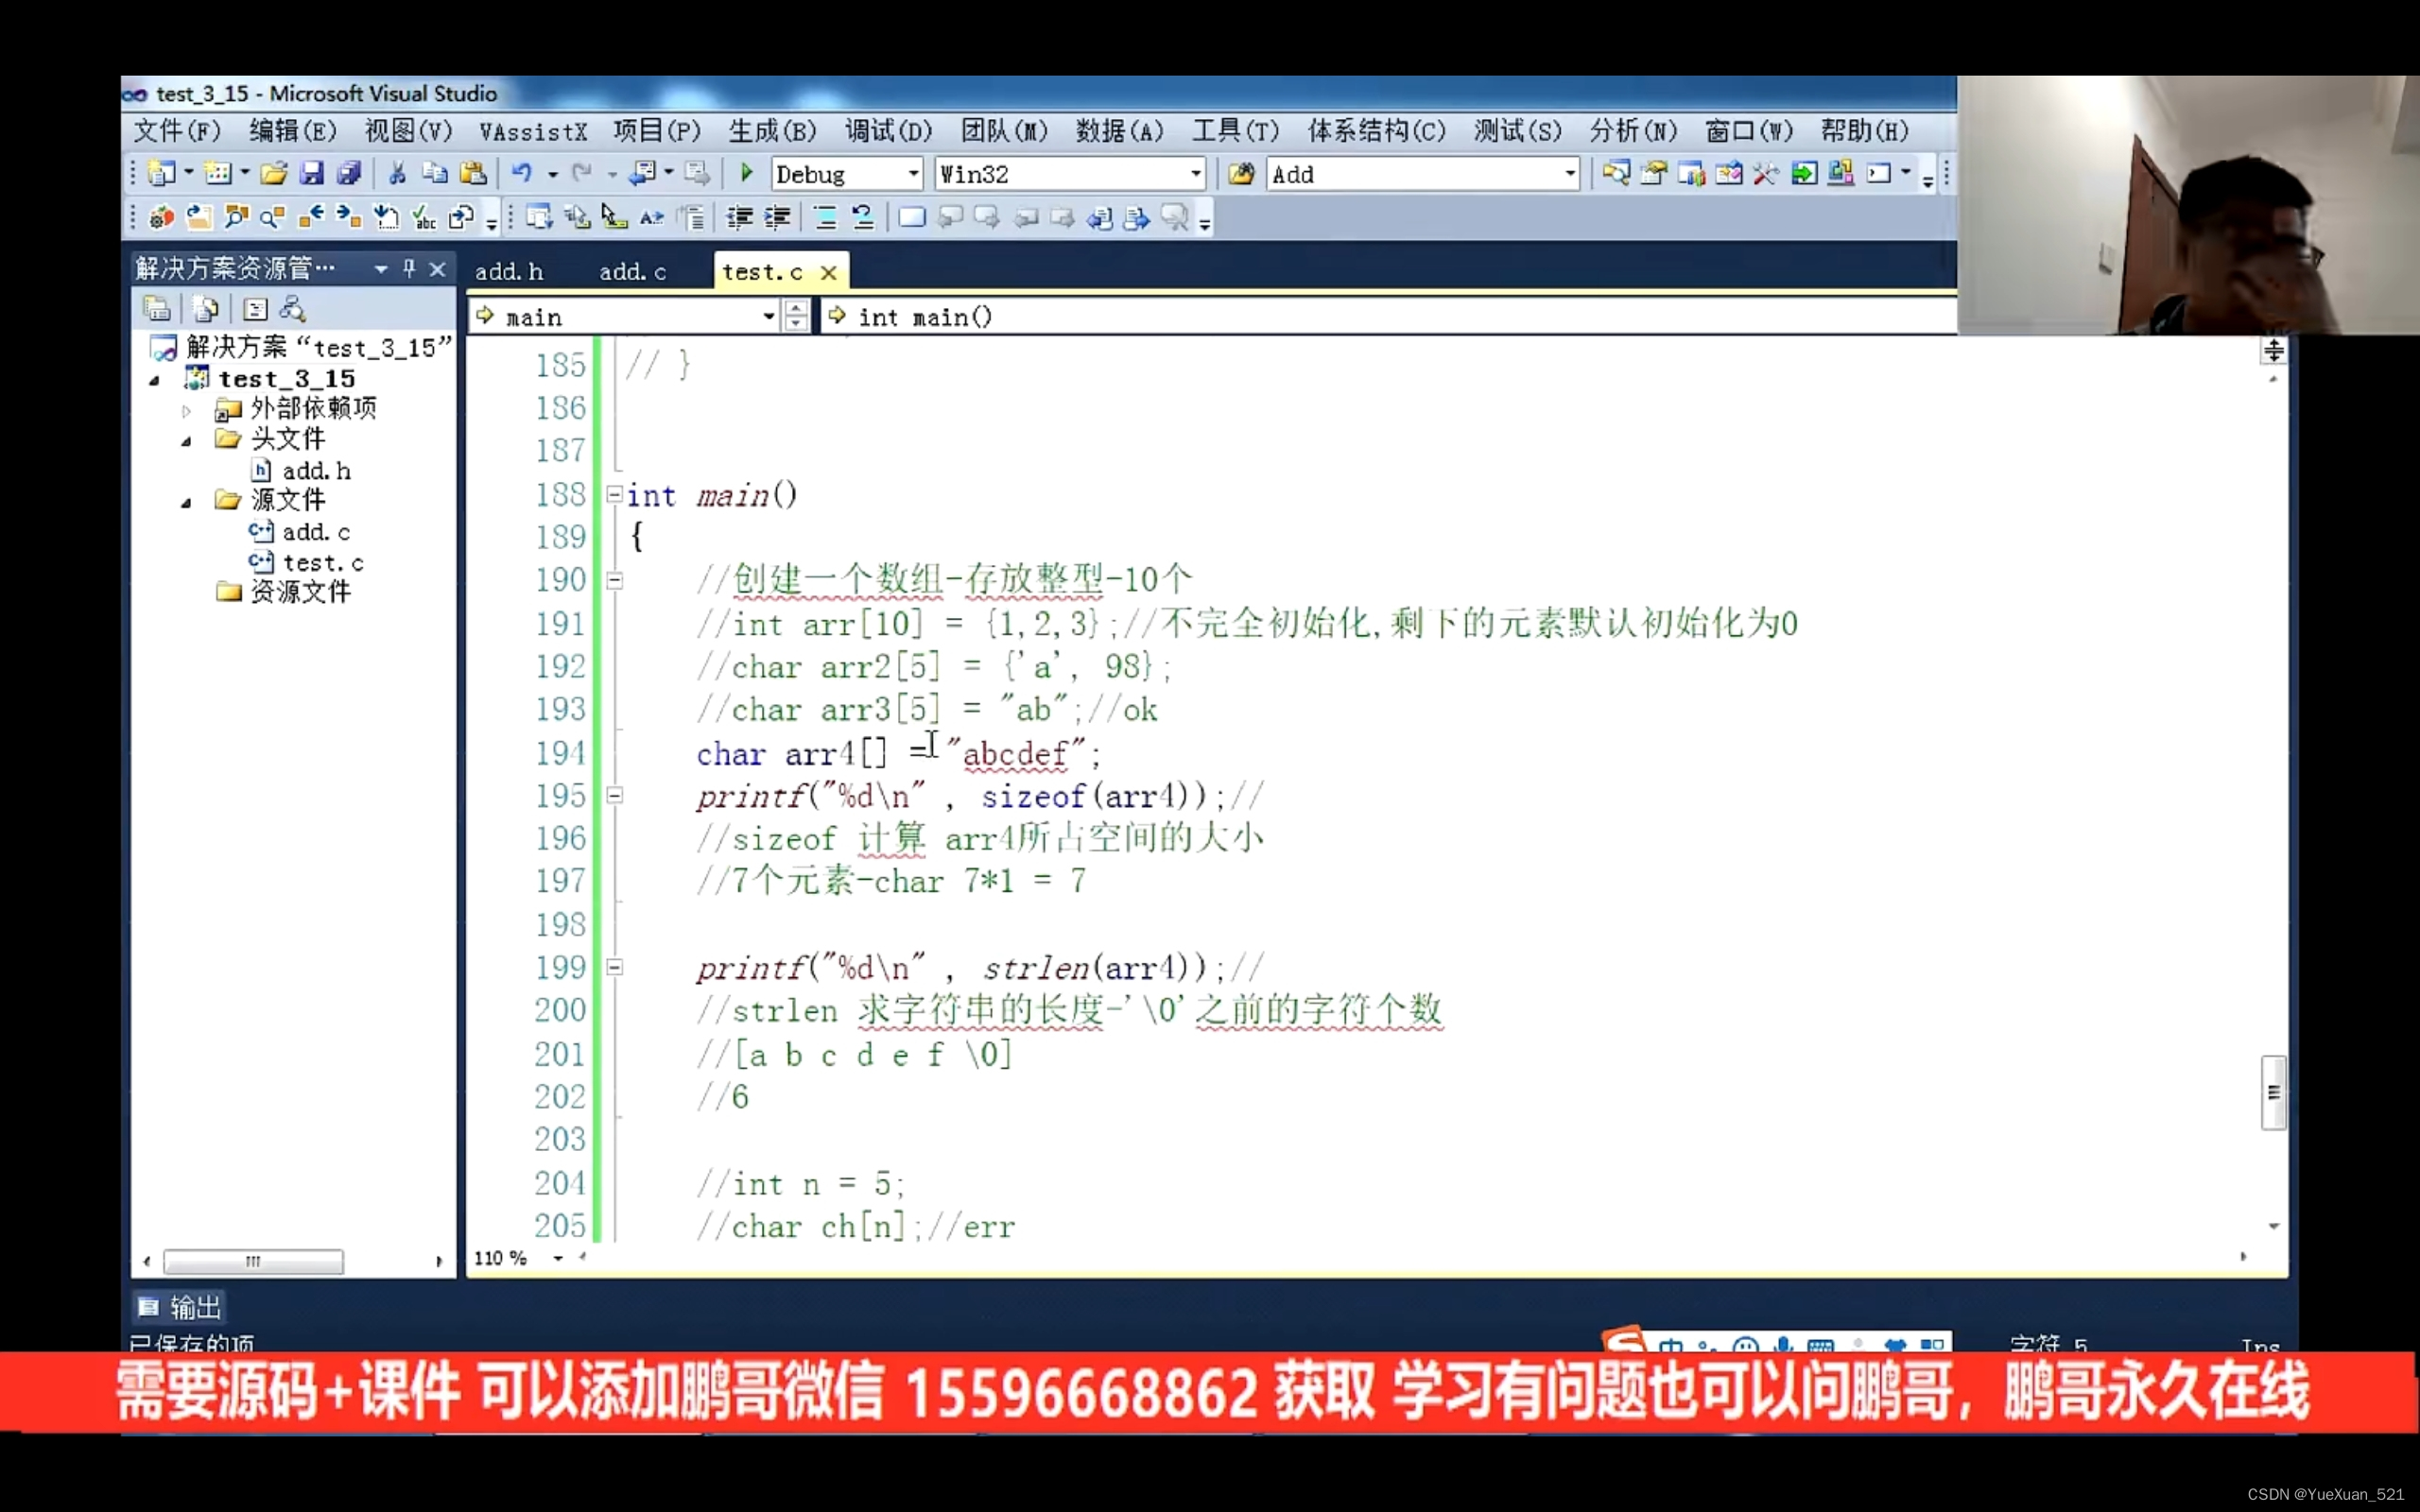Screen dimensions: 2420x1512
Task: Click the VAssistX spell check abc icon
Action: coord(424,217)
